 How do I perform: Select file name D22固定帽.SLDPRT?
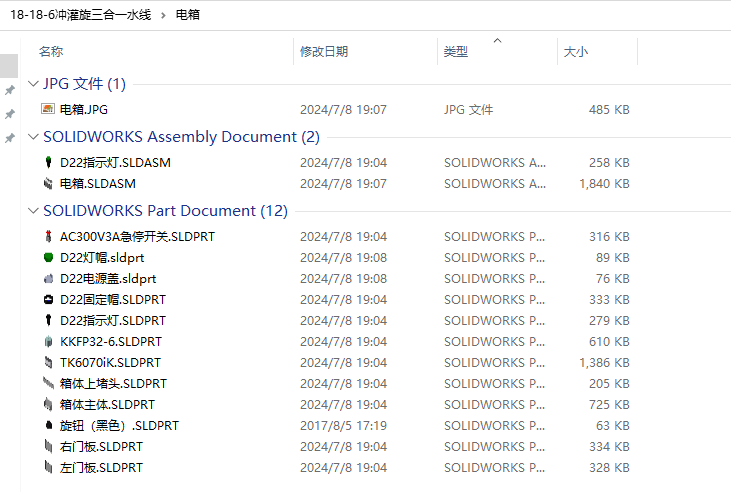(113, 299)
